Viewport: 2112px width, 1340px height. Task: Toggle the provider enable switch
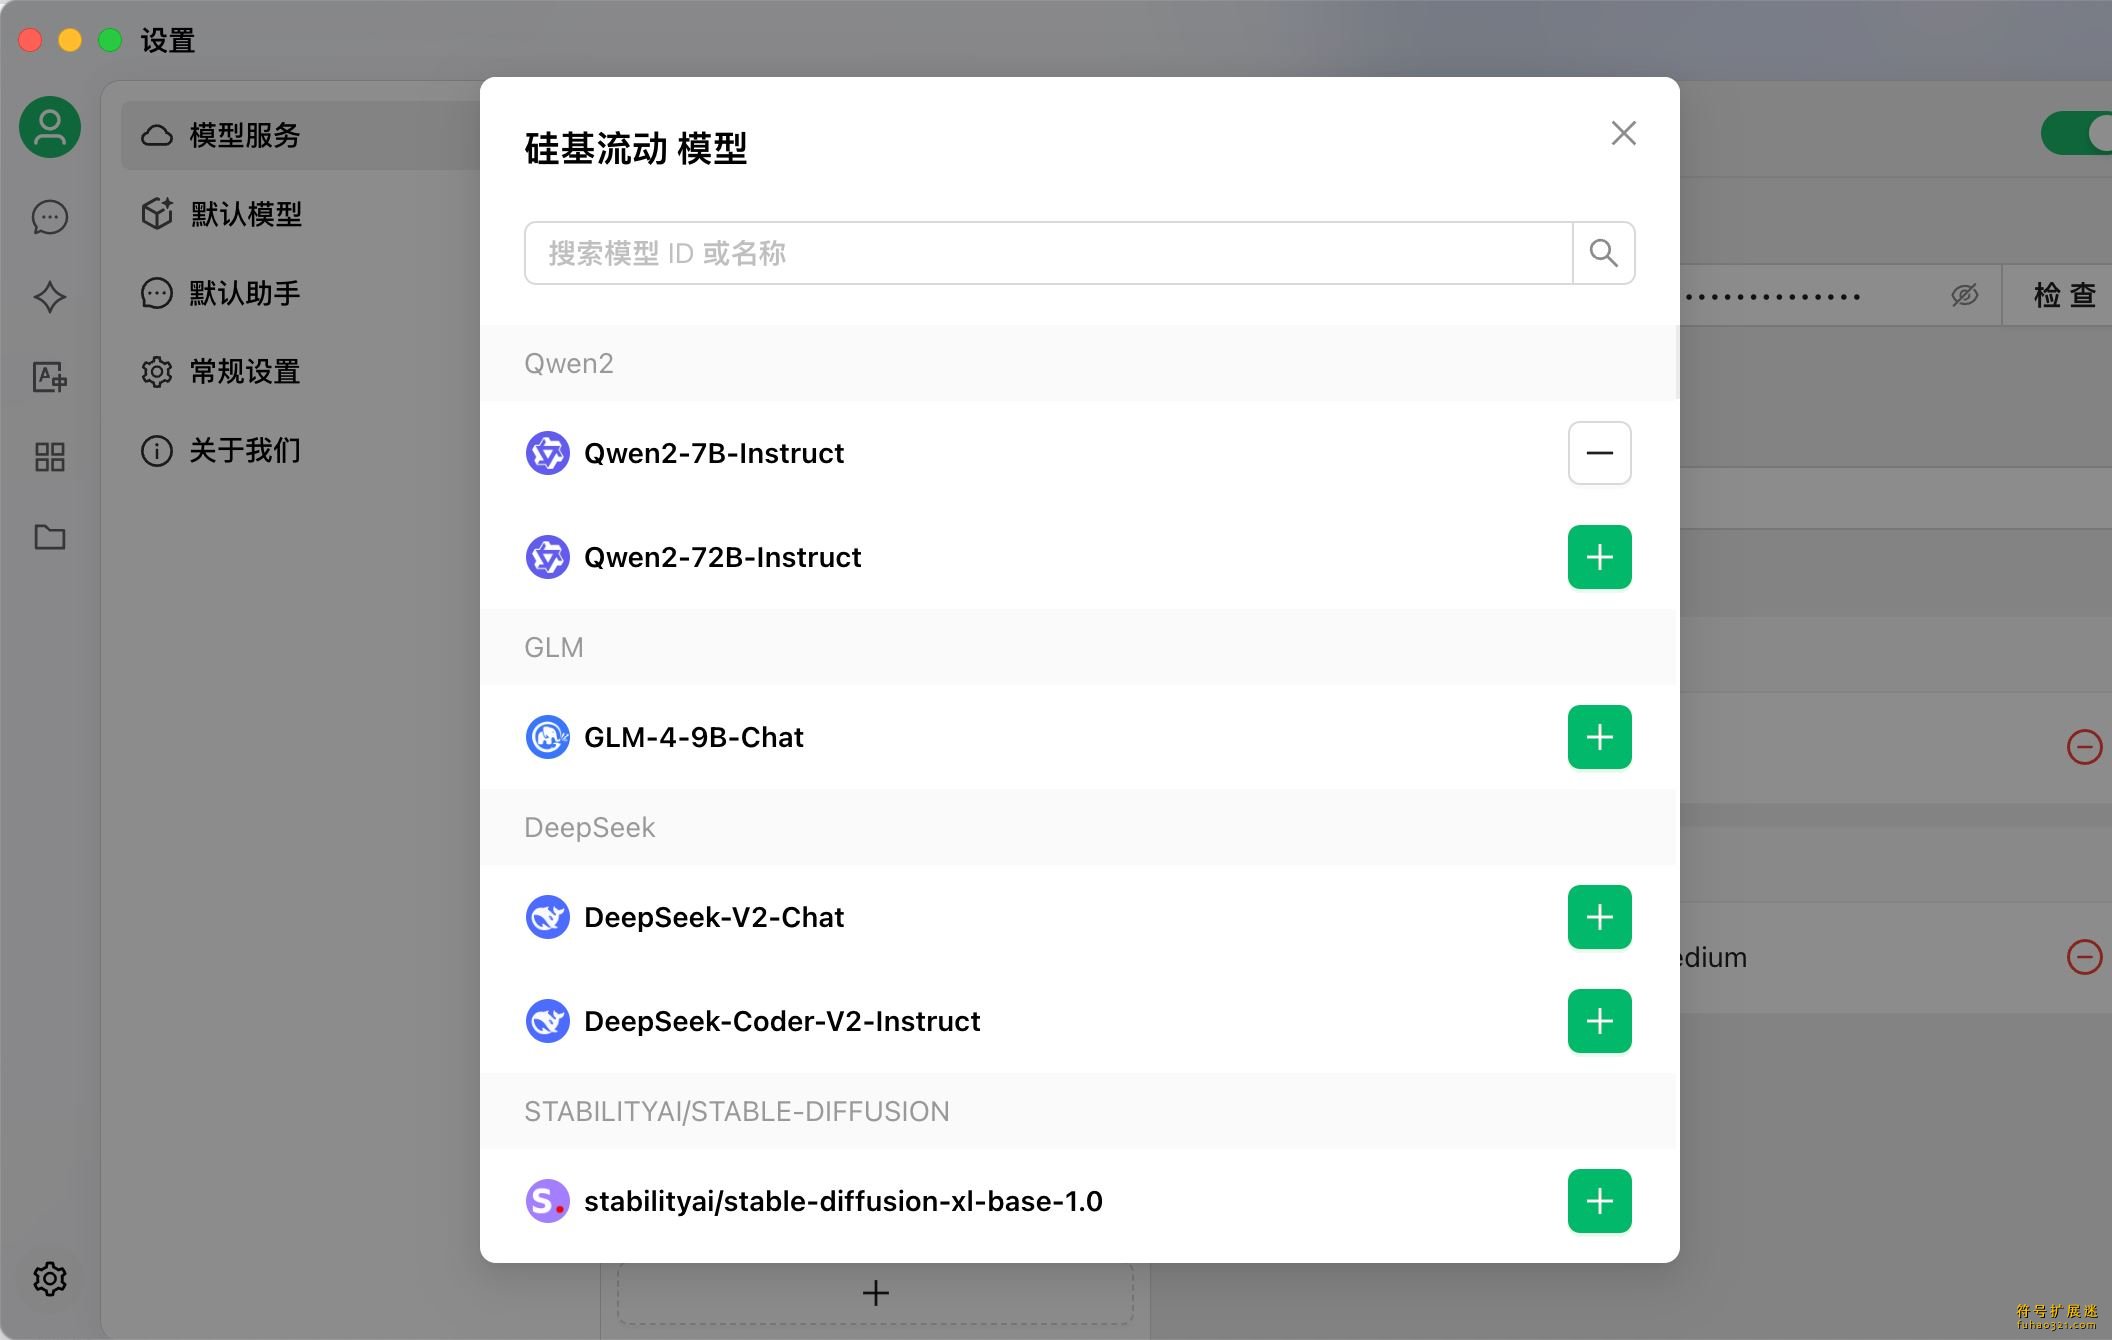(x=2076, y=134)
